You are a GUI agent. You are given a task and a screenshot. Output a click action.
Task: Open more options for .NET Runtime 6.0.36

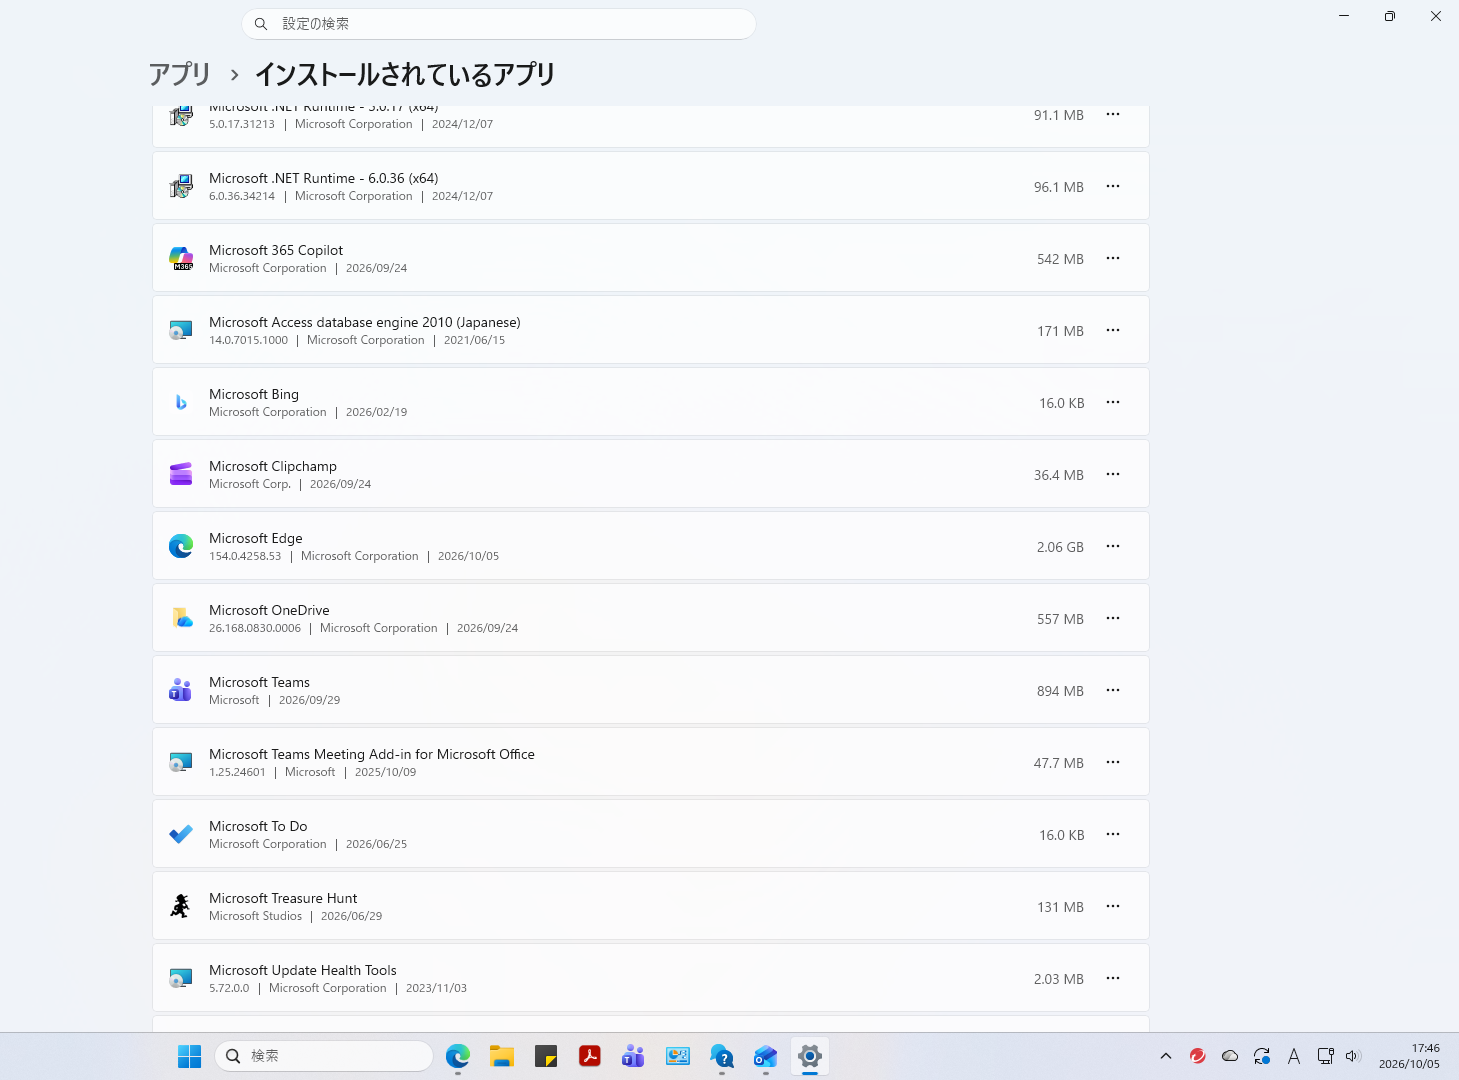tap(1113, 186)
